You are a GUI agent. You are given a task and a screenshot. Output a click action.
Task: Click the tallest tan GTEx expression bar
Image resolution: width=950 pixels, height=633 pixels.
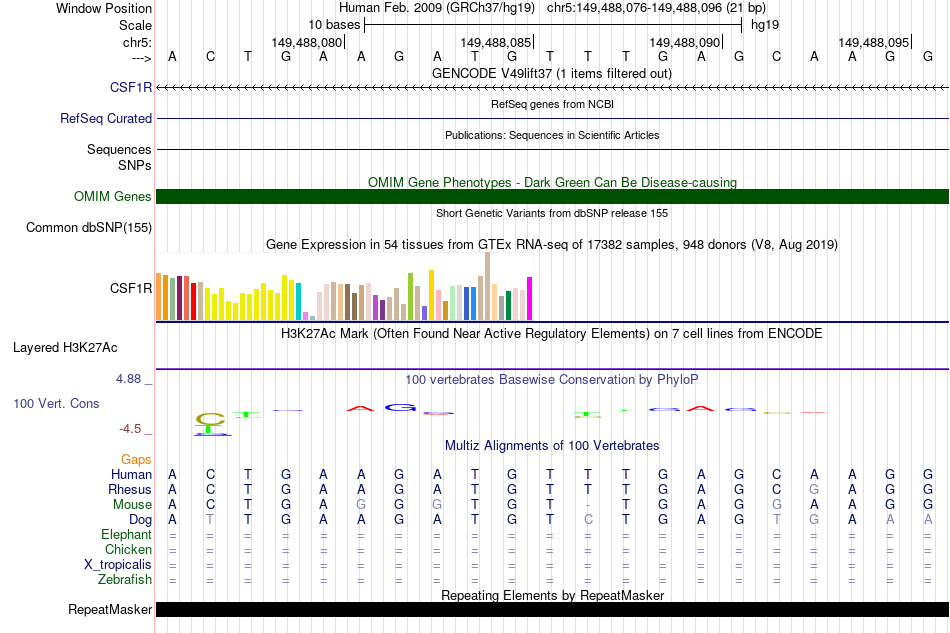(x=488, y=286)
